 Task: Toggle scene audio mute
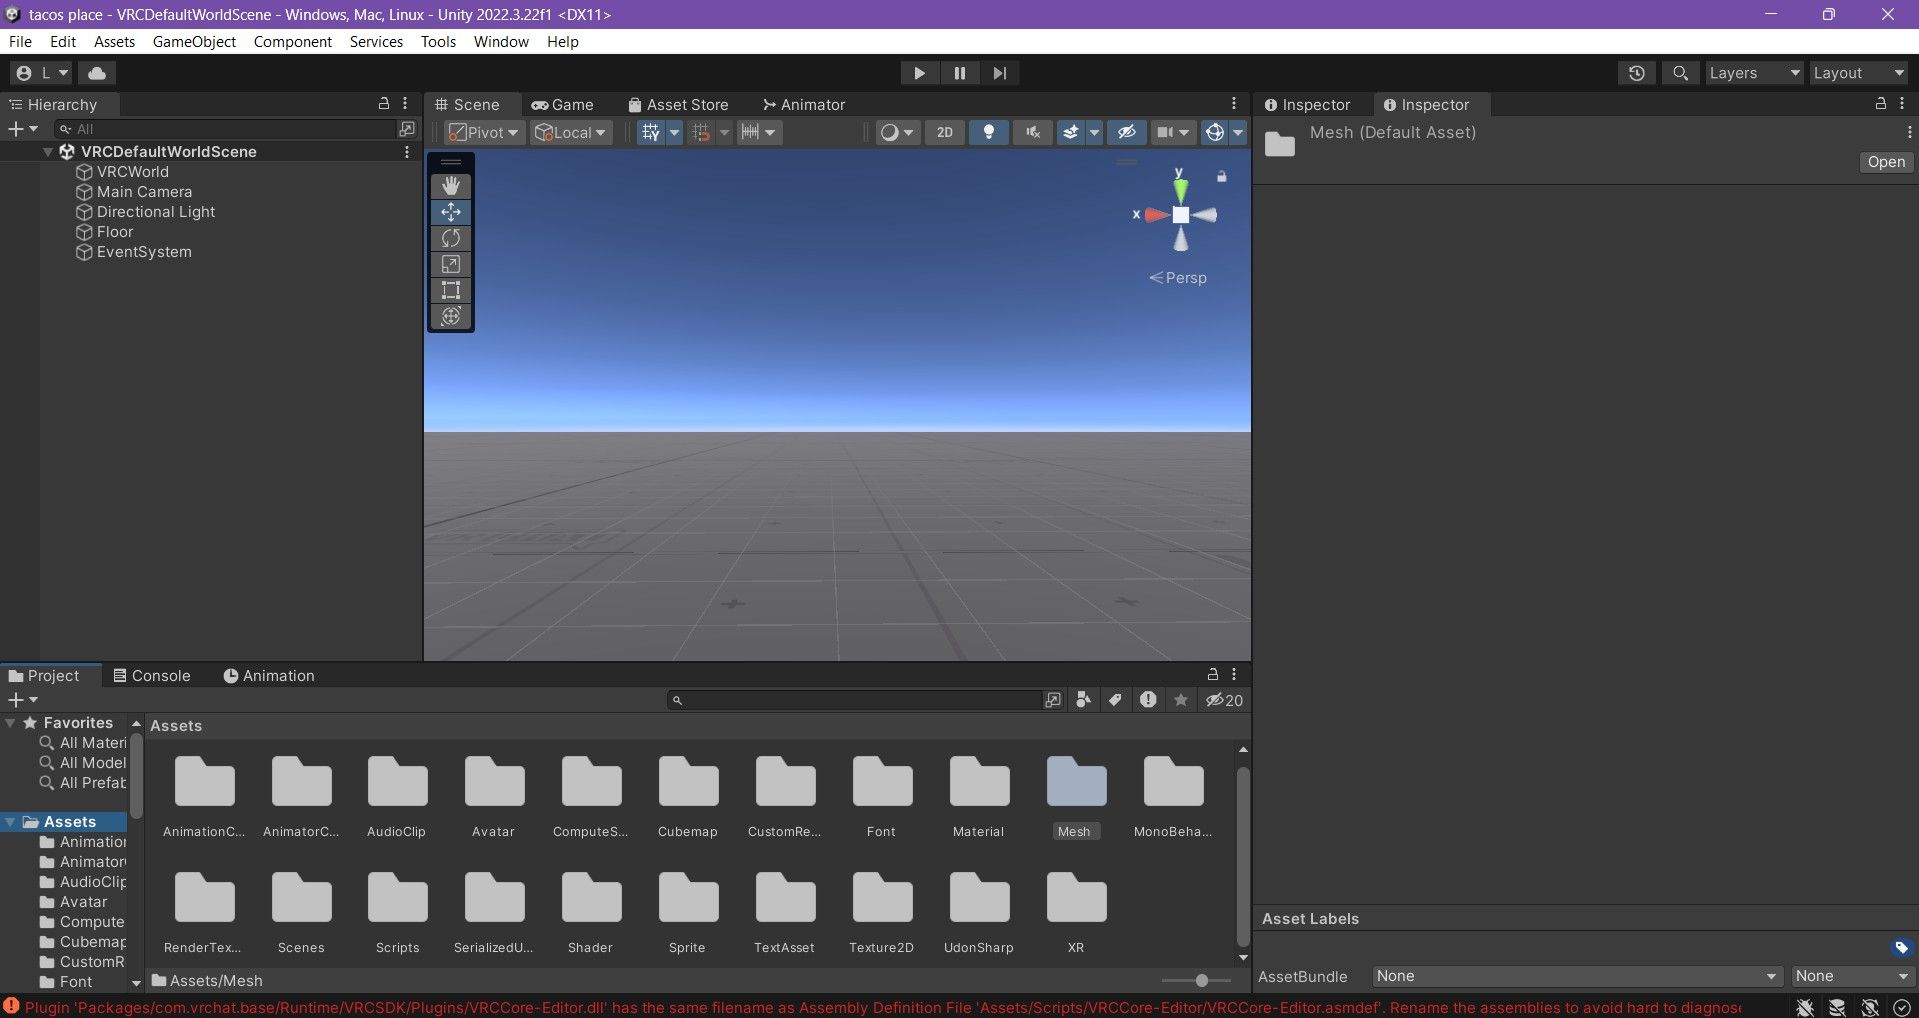[1033, 132]
